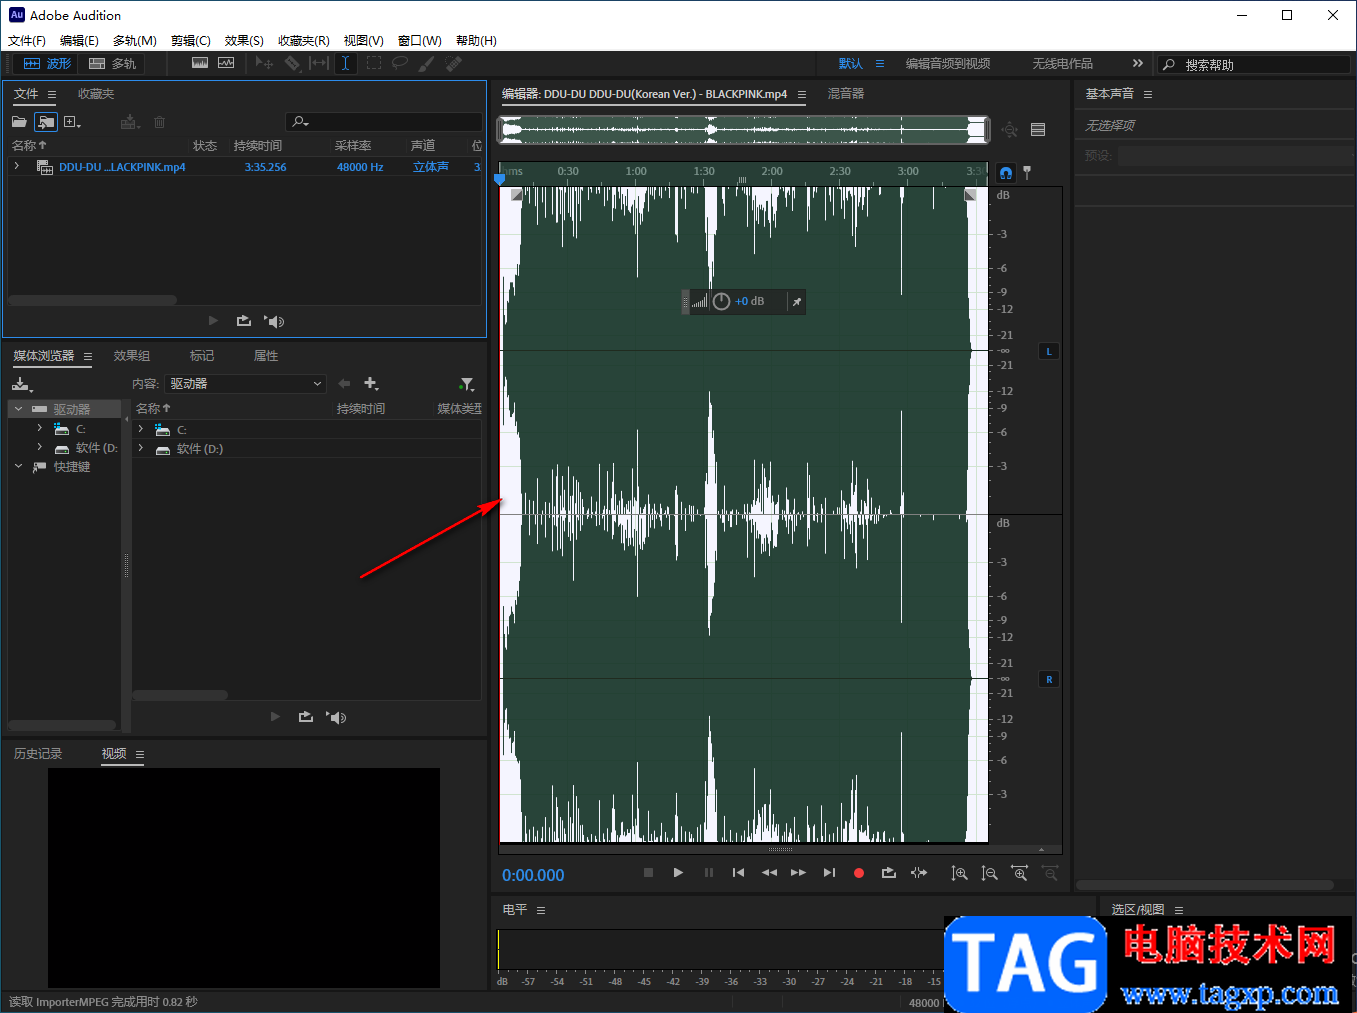Toggle loop playback in Files panel

pos(244,321)
